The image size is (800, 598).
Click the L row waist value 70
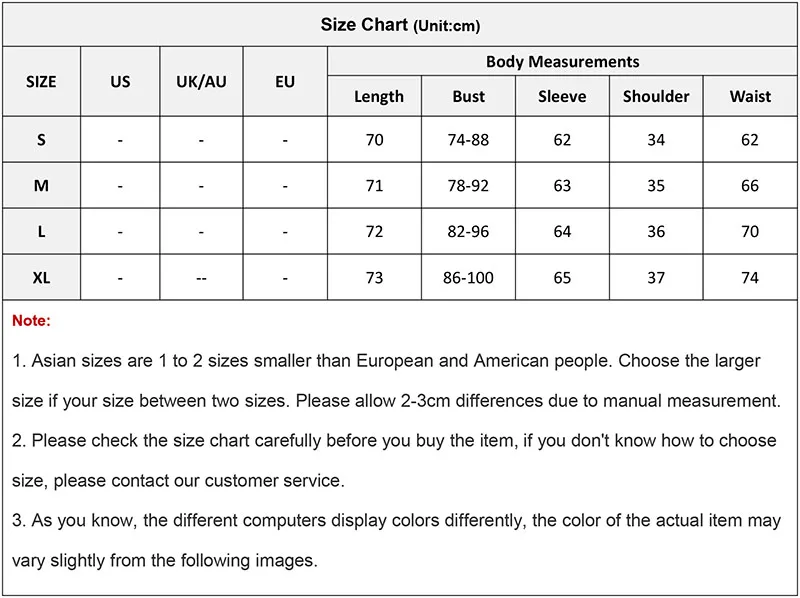pyautogui.click(x=750, y=231)
